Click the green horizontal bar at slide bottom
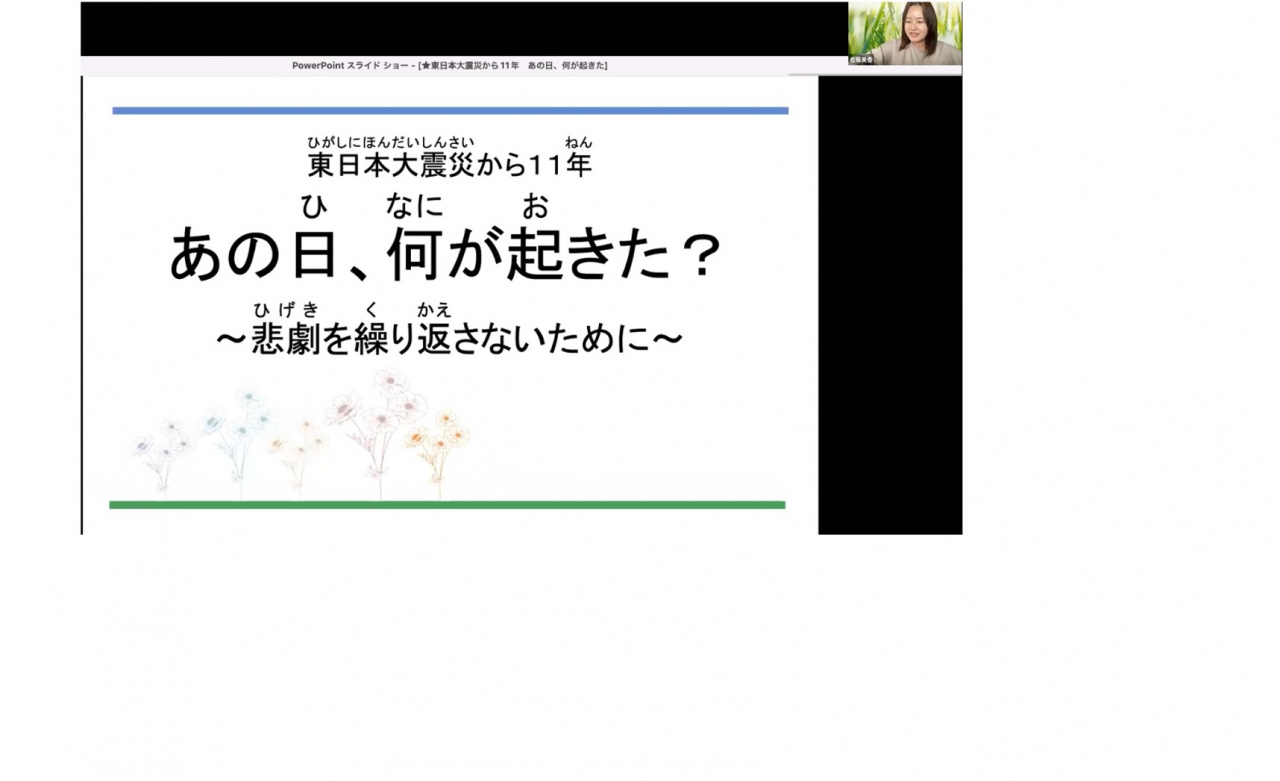The image size is (1280, 781). (x=446, y=505)
